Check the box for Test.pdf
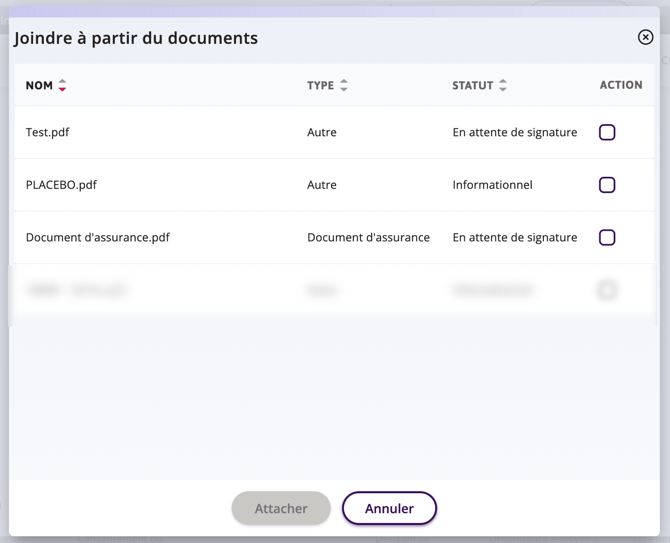 click(x=607, y=132)
